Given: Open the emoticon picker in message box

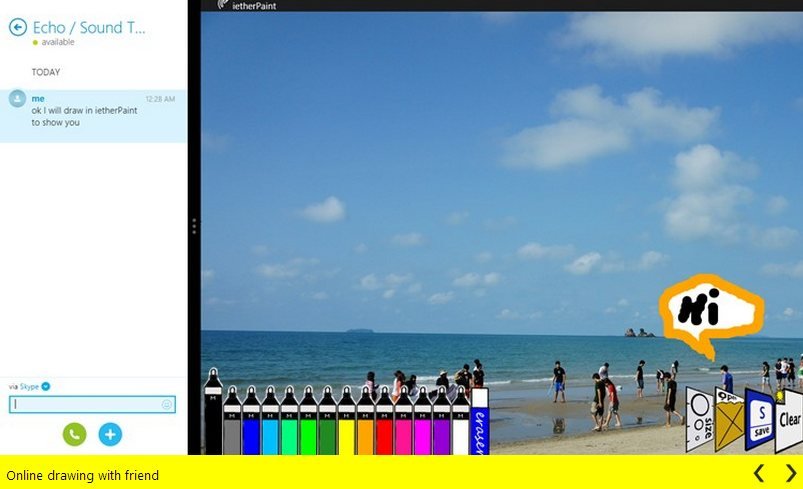Looking at the screenshot, I should tap(166, 405).
